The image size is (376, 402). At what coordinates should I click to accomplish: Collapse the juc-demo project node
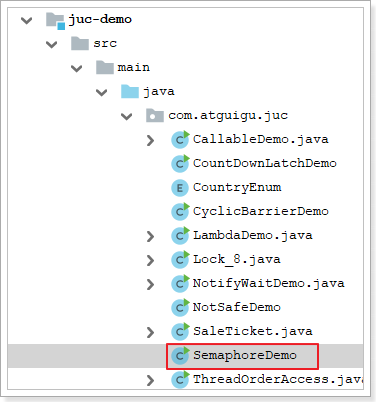26,20
